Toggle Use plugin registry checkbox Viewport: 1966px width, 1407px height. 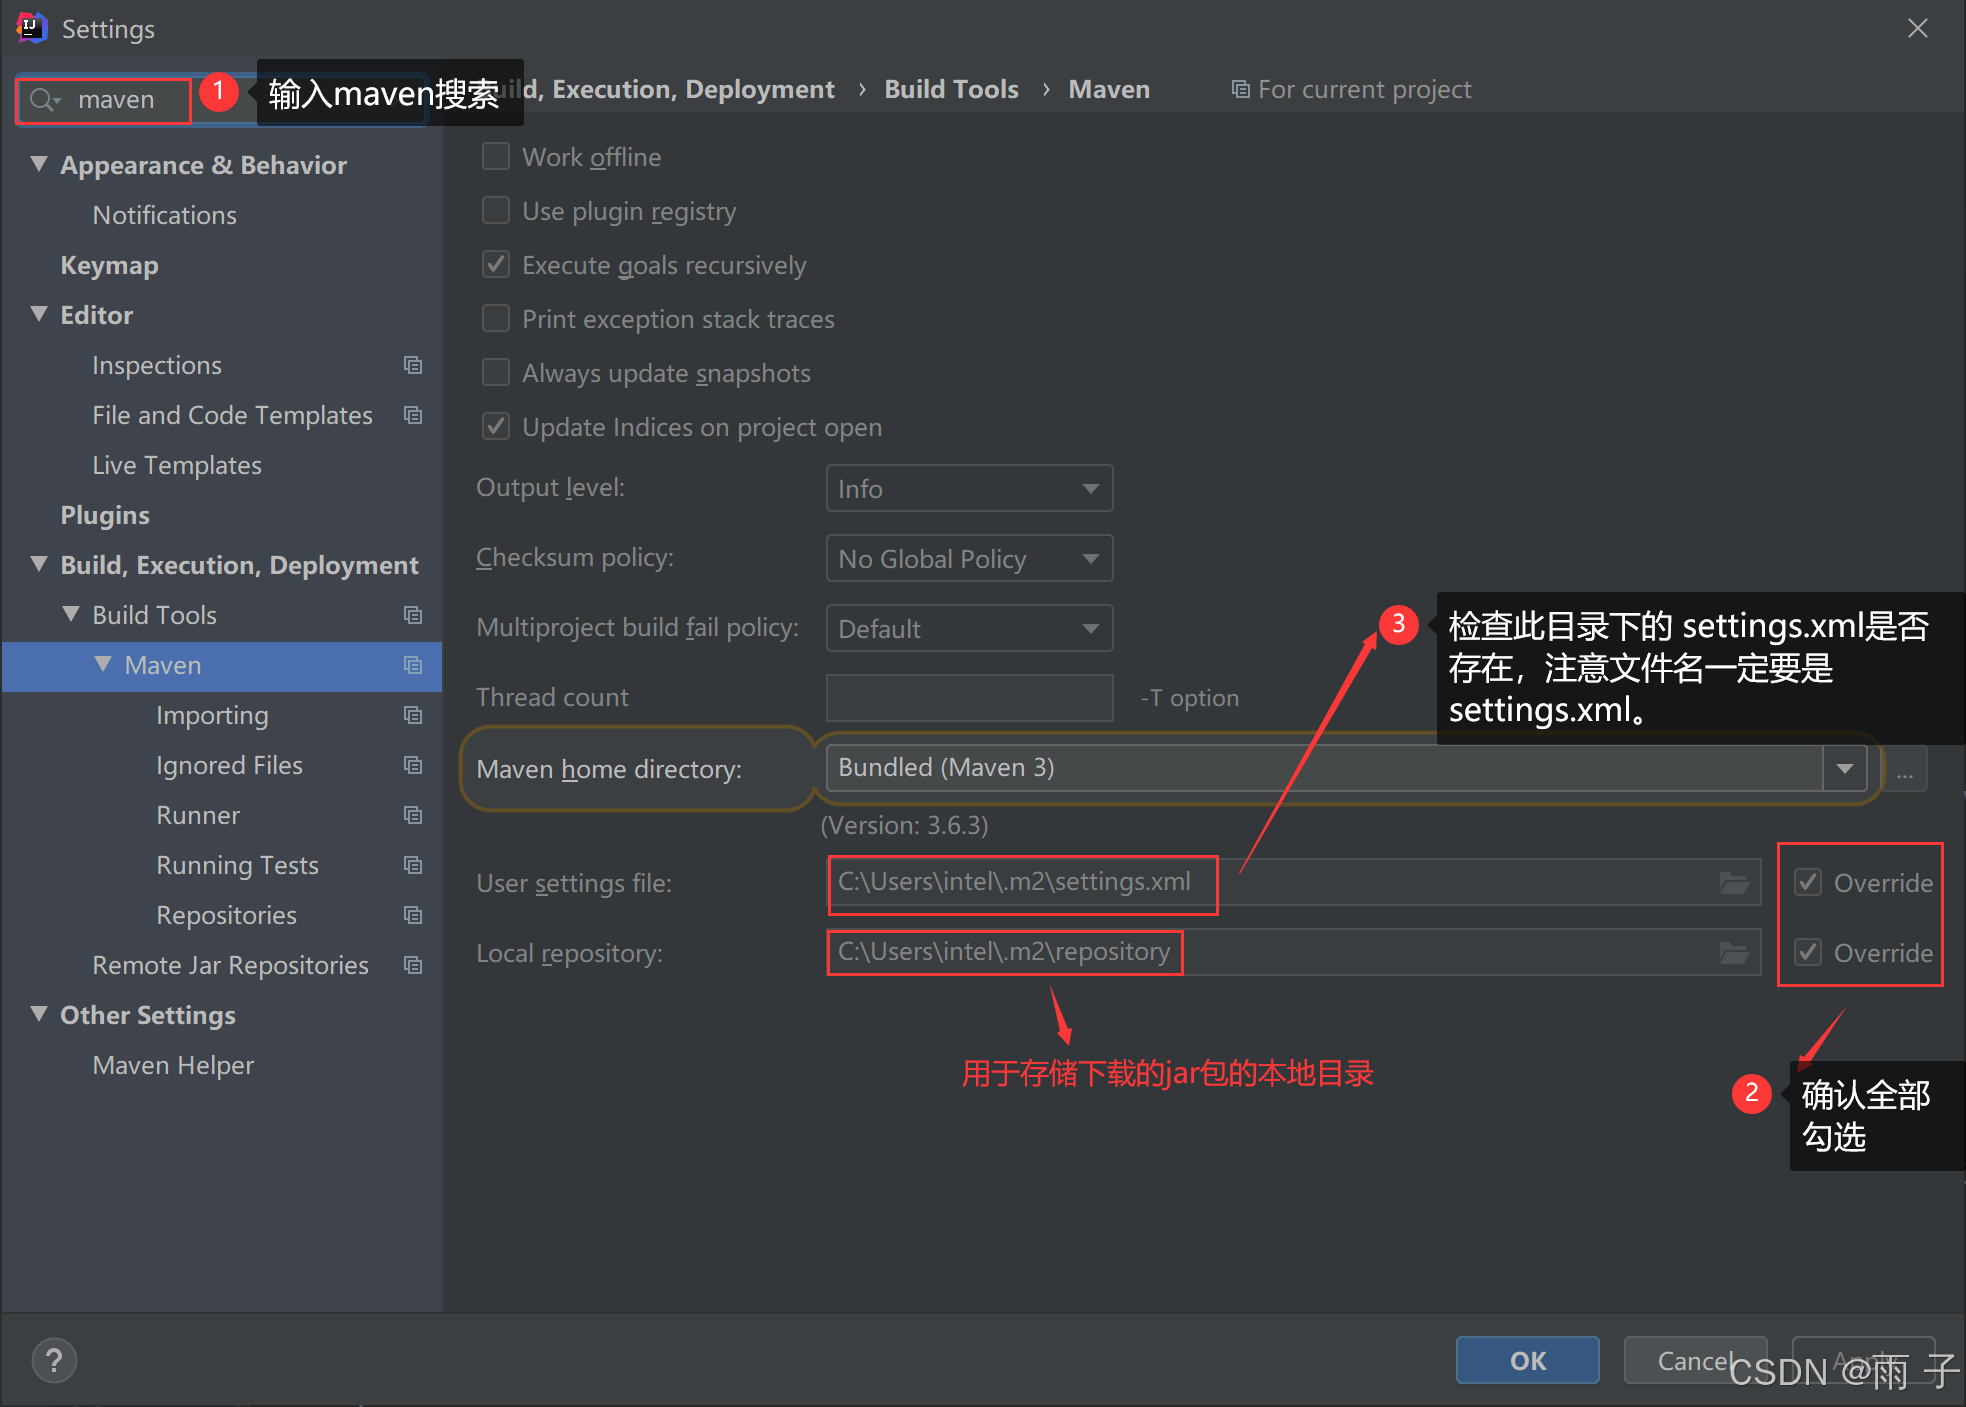[x=496, y=211]
